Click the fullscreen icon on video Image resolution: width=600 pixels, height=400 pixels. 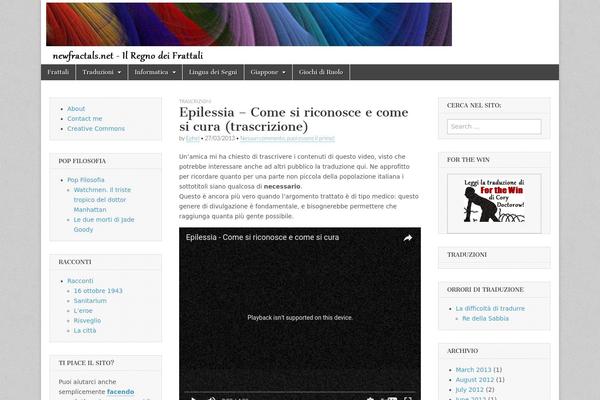pos(408,399)
